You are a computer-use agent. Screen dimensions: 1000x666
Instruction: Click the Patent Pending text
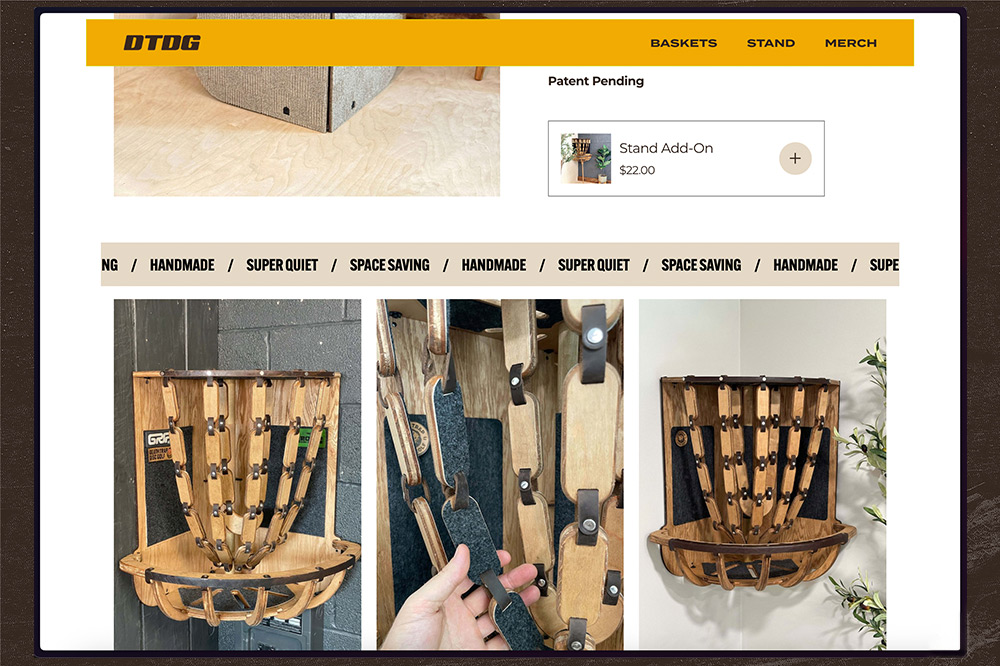pyautogui.click(x=596, y=81)
